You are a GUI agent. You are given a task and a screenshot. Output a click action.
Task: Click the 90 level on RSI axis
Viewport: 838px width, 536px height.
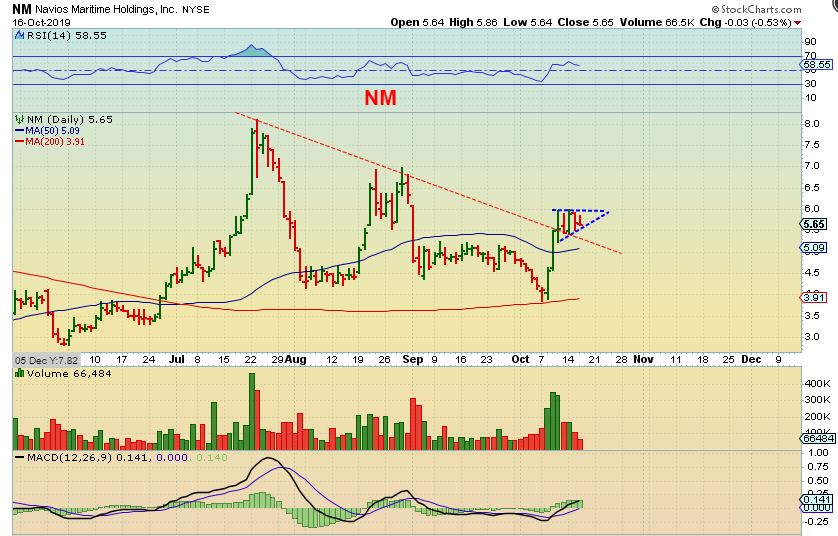coord(810,42)
